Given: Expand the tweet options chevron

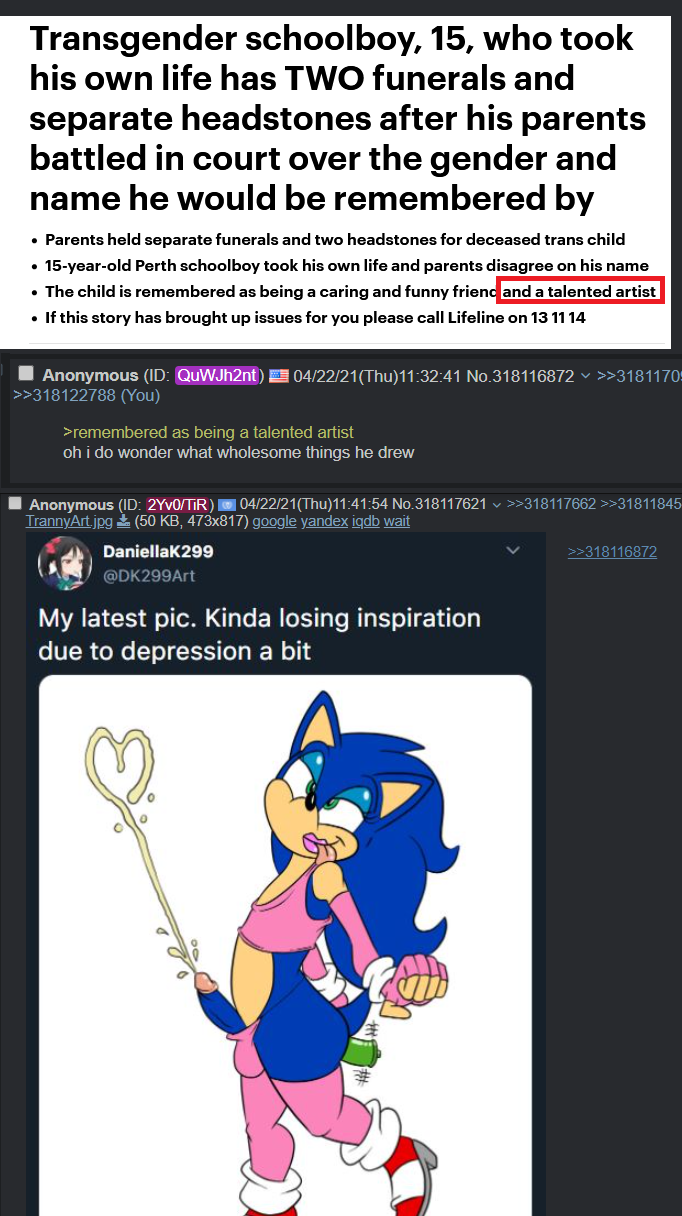Looking at the screenshot, I should 513,551.
